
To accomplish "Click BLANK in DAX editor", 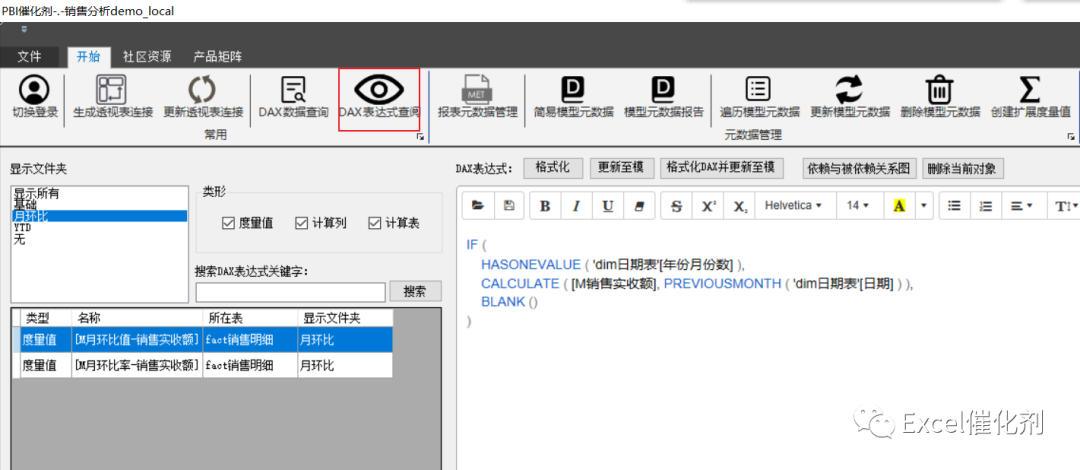I will pyautogui.click(x=503, y=302).
